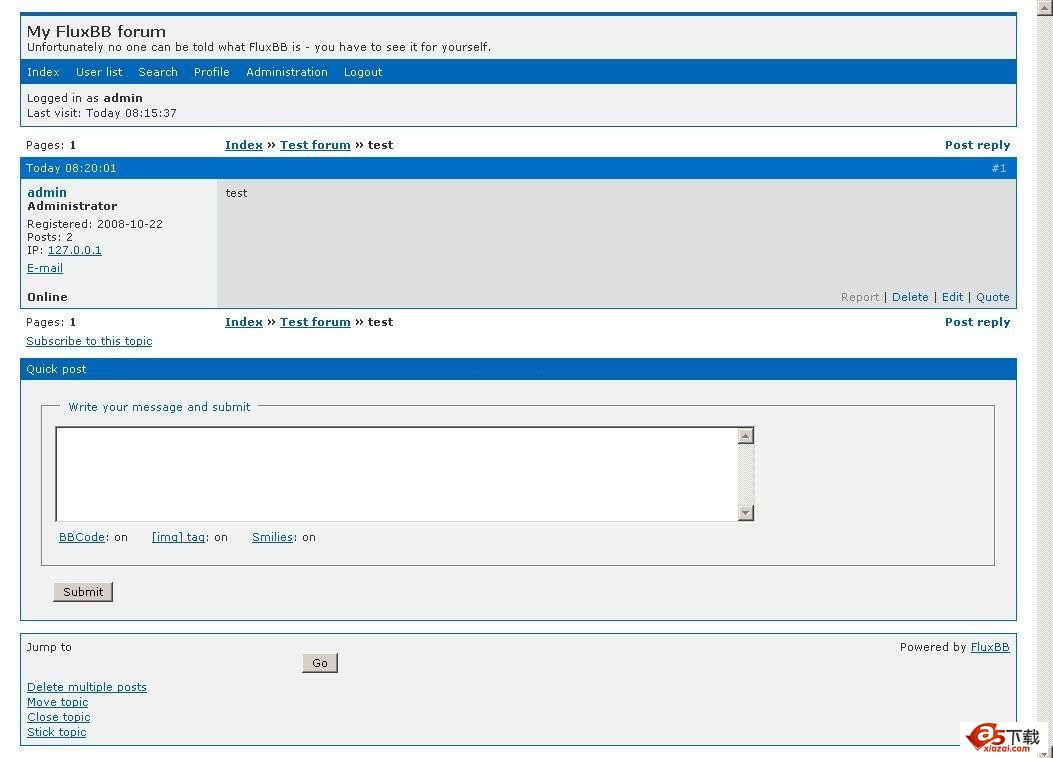Log out via the Logout link
The height and width of the screenshot is (758, 1053).
[x=363, y=72]
